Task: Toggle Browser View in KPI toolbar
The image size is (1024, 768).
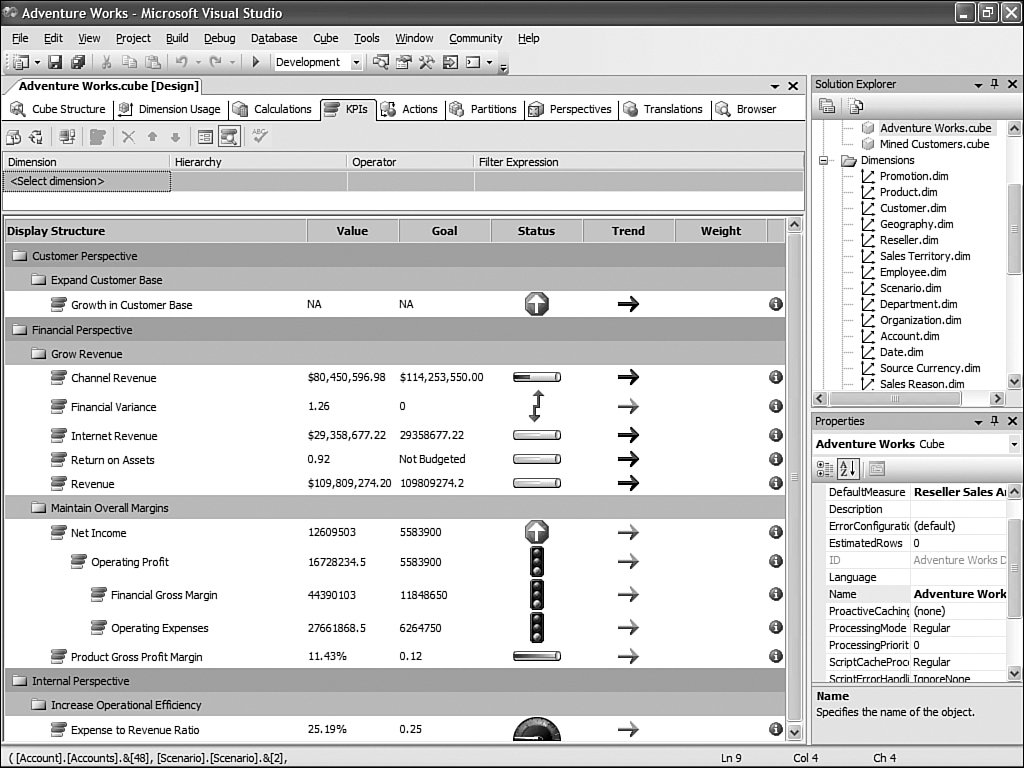Action: point(229,136)
